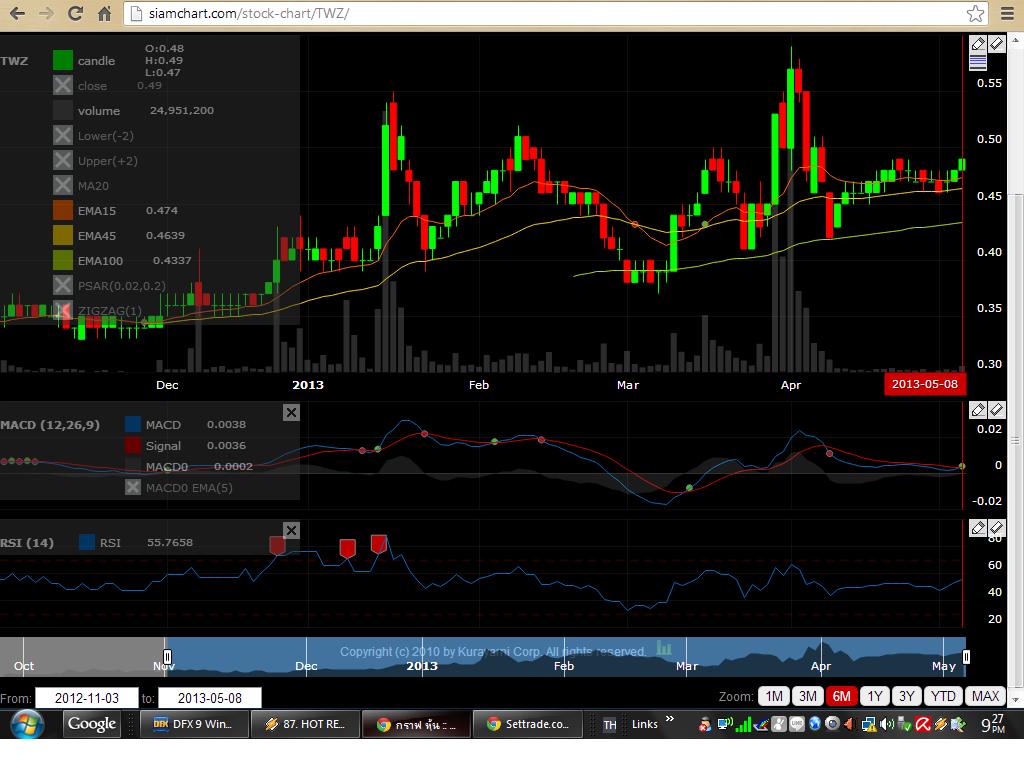The height and width of the screenshot is (768, 1024).
Task: Show the MAX time range
Action: [985, 696]
